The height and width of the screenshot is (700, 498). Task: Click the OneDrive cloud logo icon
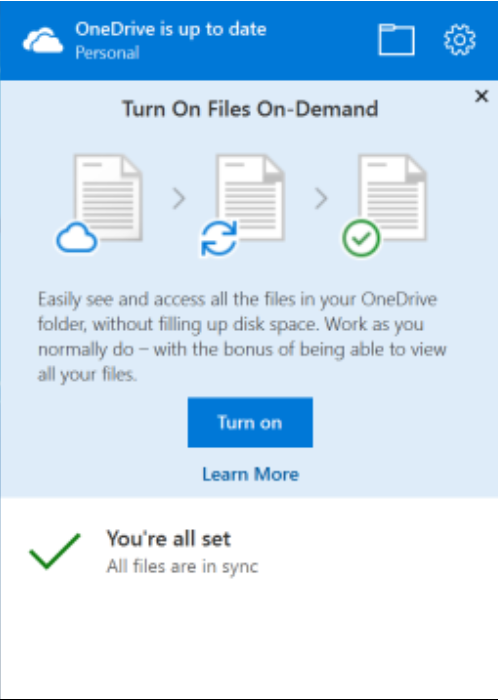click(43, 40)
